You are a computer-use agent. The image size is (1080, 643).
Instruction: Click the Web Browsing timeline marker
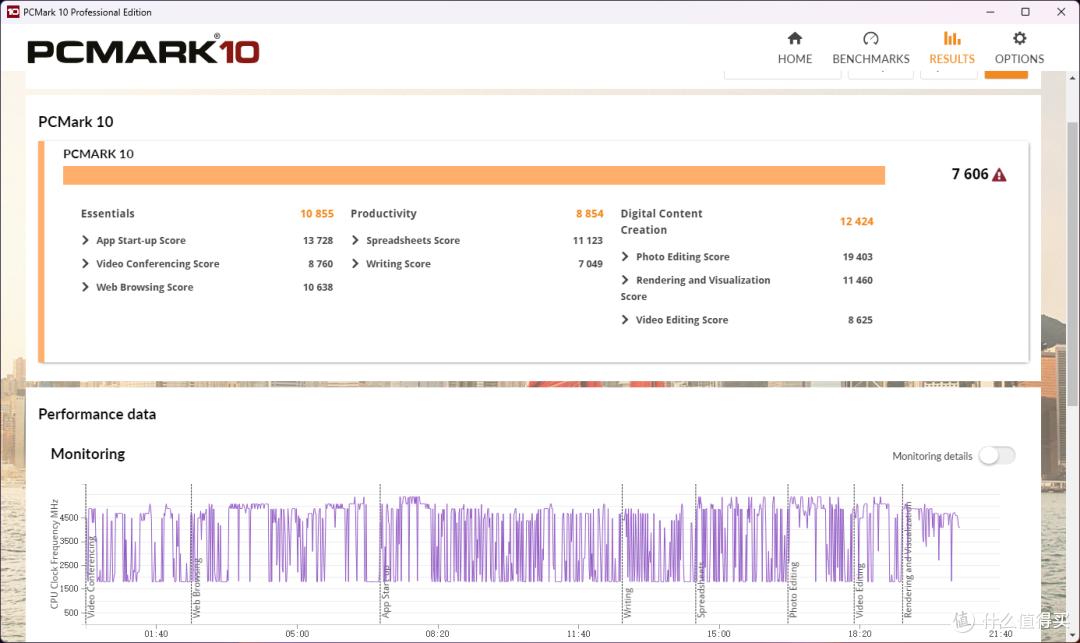(196, 587)
